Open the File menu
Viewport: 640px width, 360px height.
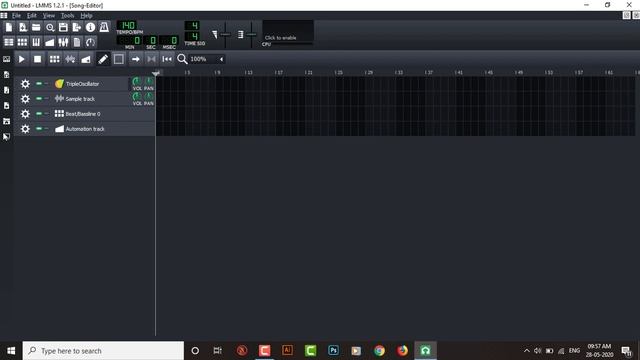(x=16, y=16)
